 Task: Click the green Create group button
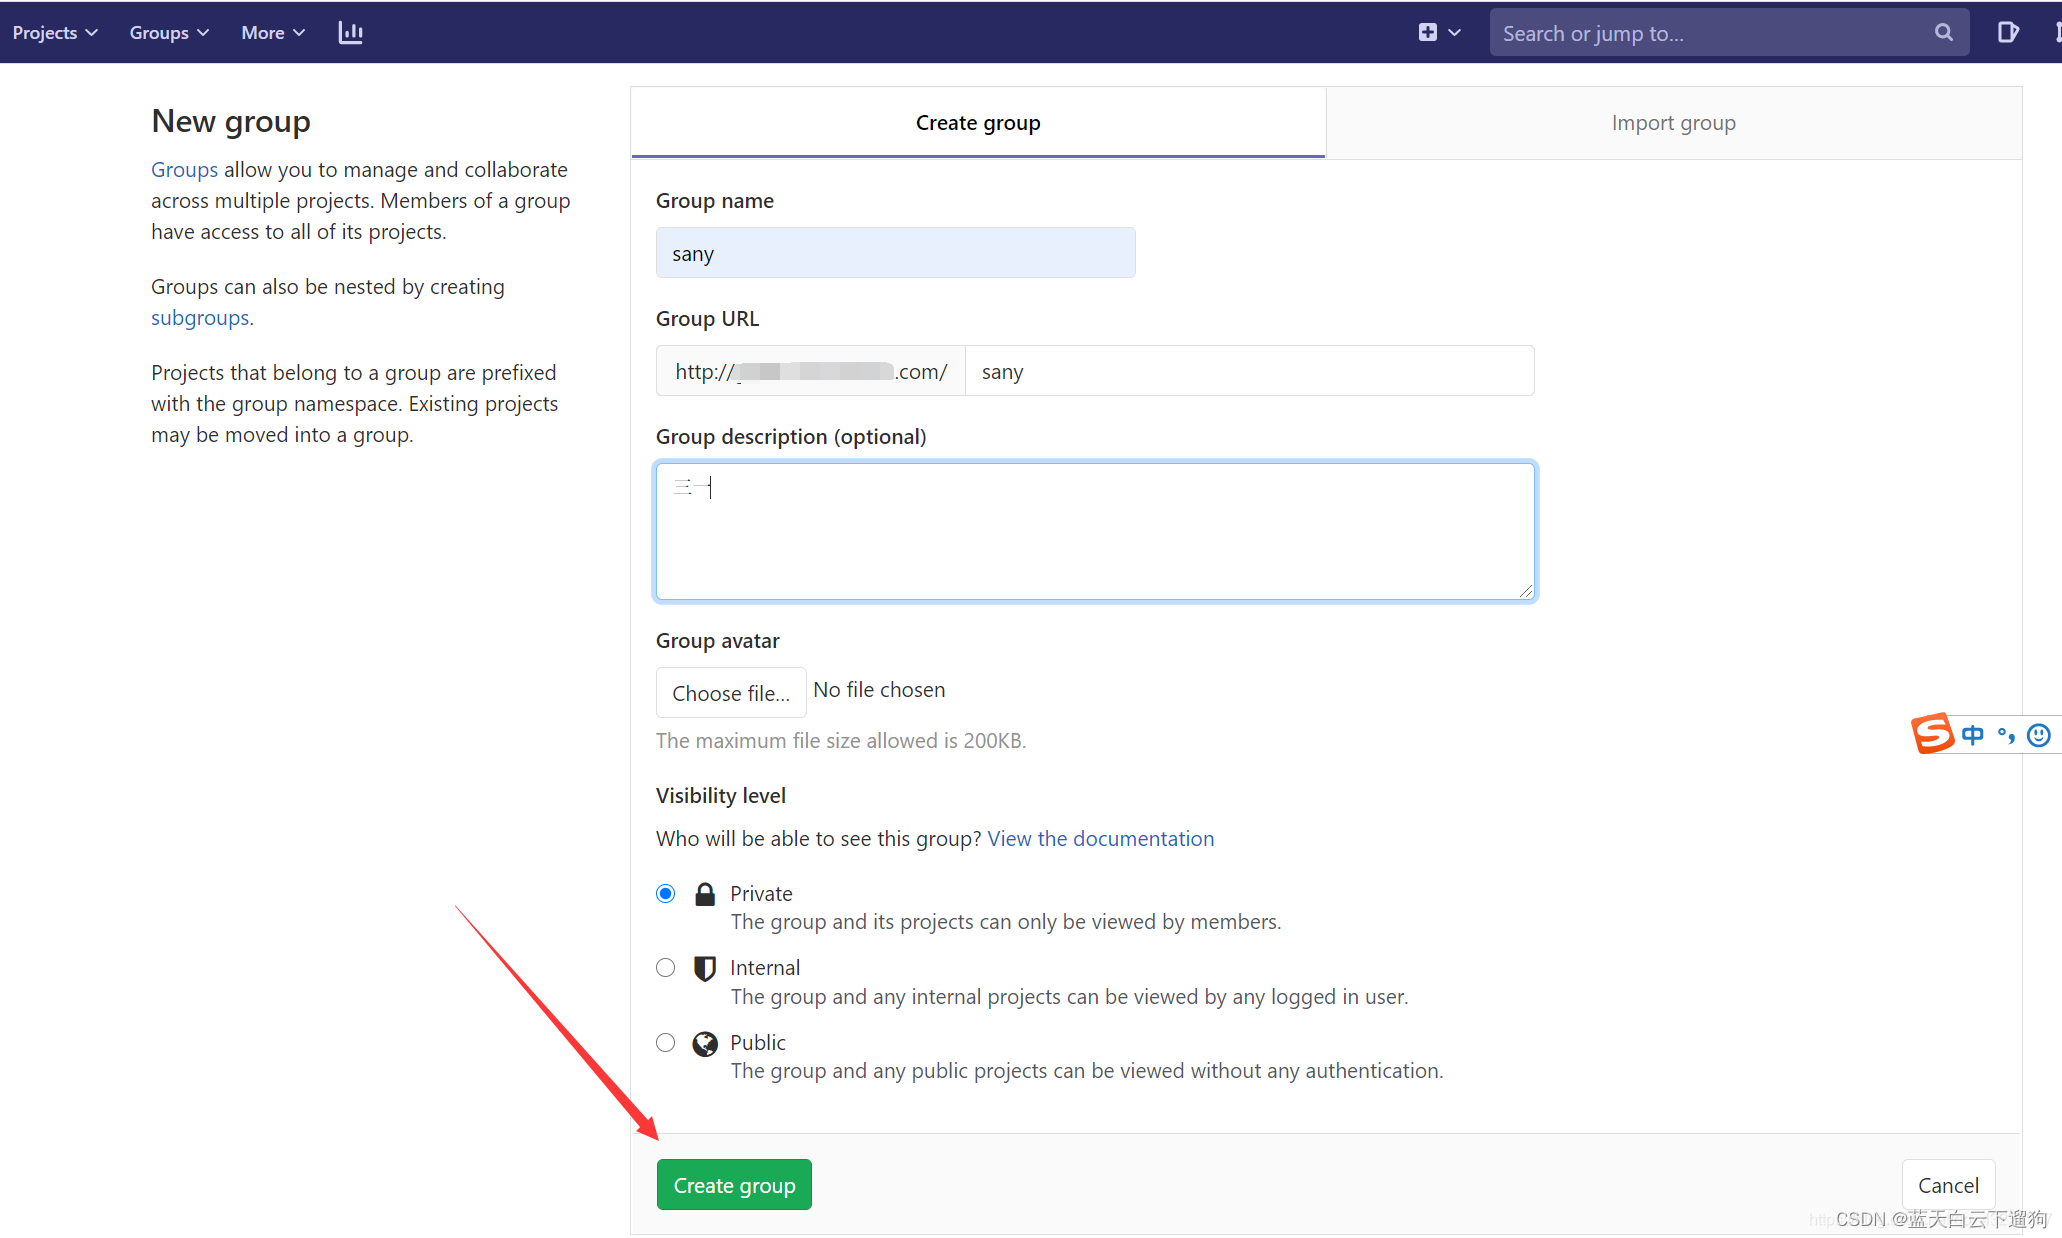pyautogui.click(x=734, y=1185)
